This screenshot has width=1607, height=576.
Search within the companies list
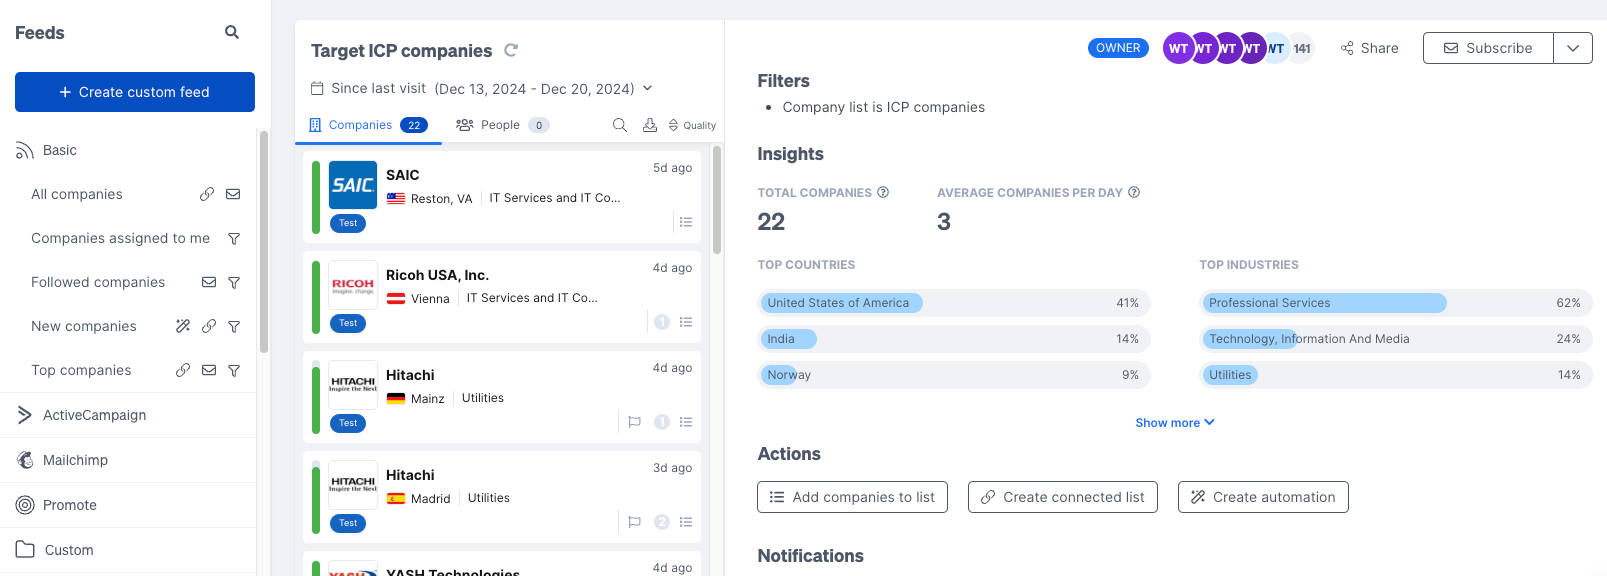click(x=620, y=125)
